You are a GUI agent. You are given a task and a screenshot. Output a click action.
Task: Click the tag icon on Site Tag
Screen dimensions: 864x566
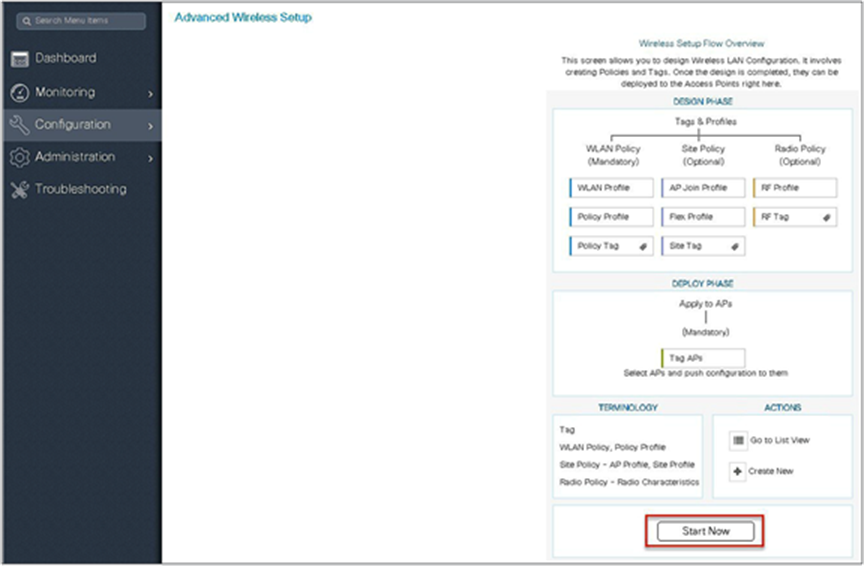pos(734,246)
